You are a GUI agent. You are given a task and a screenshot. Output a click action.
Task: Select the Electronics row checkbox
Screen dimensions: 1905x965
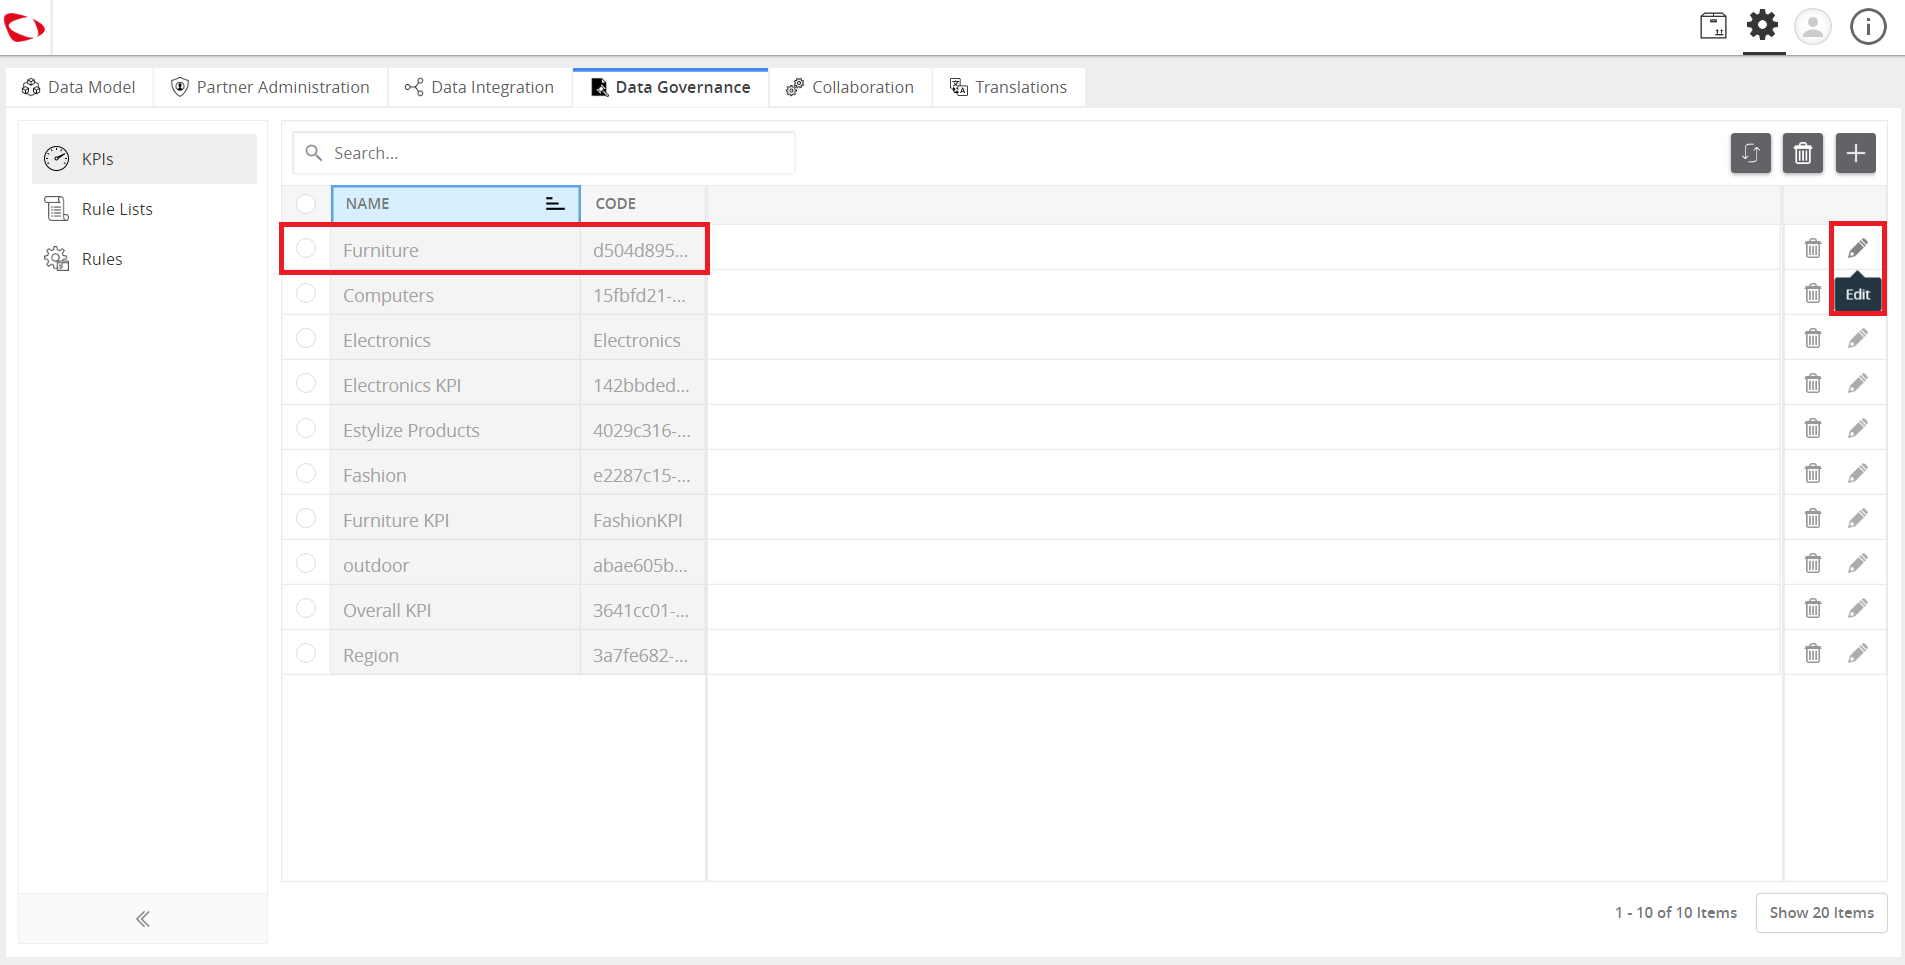306,338
